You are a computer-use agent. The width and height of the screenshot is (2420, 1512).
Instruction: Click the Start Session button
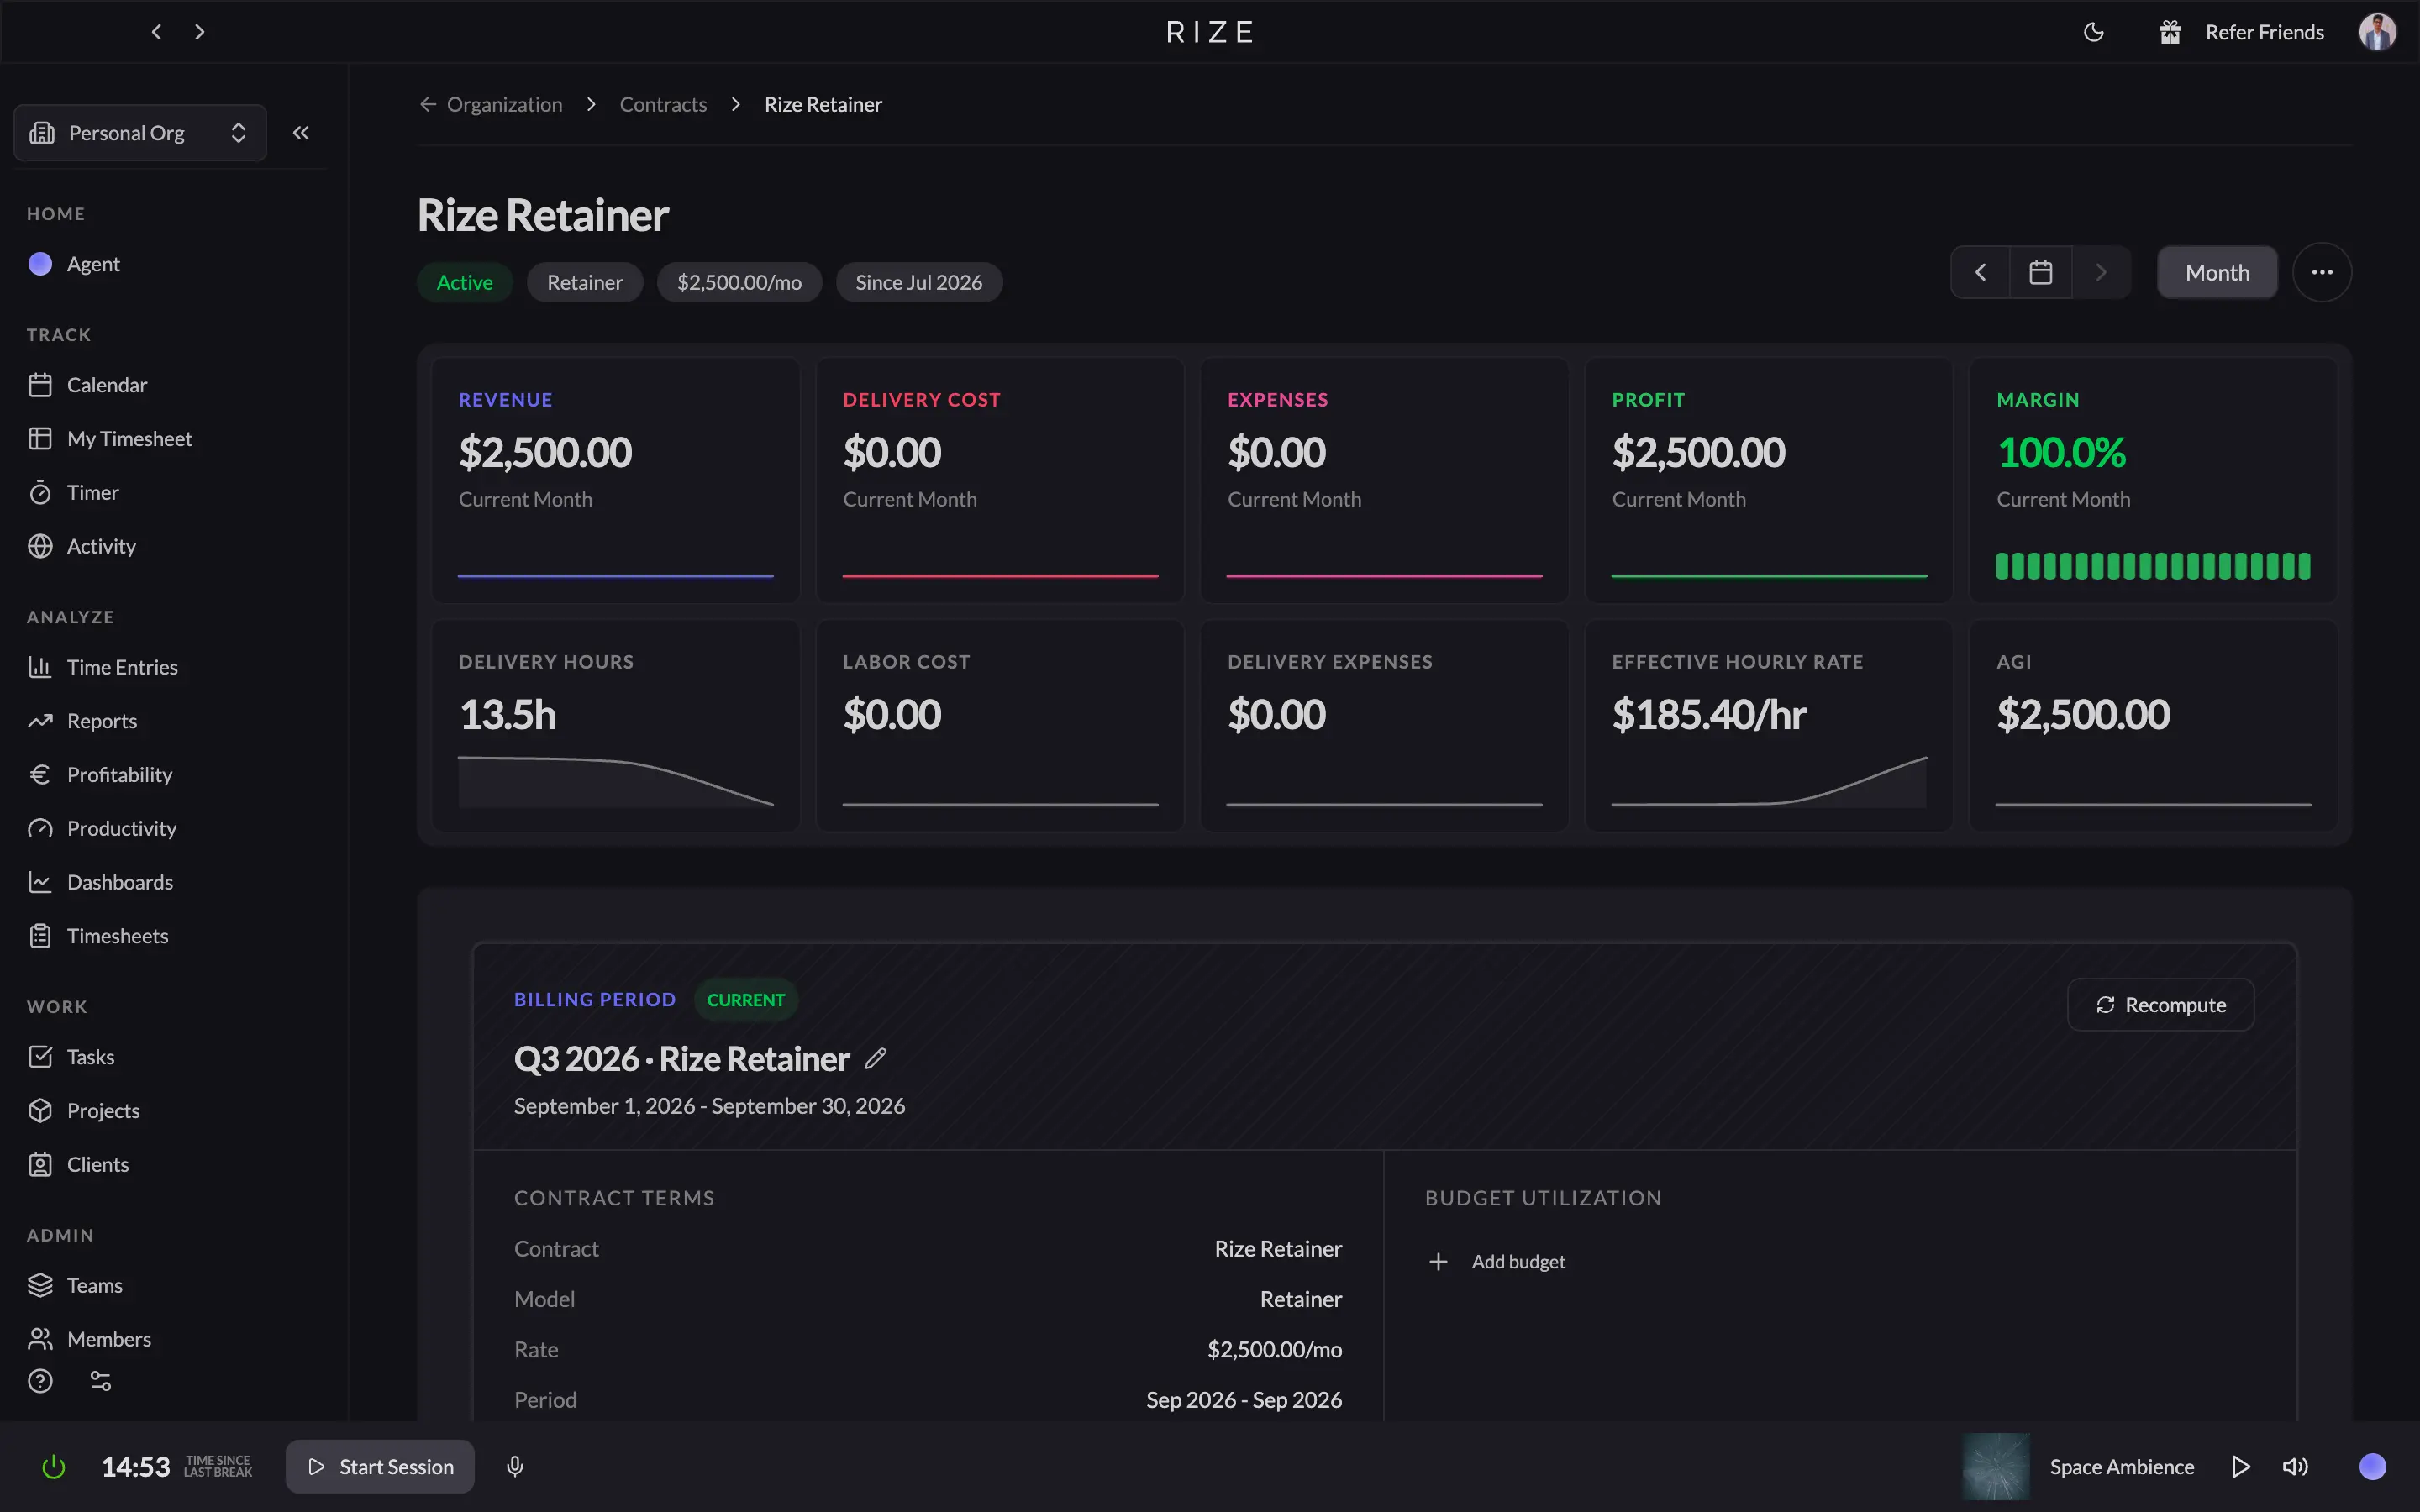(x=380, y=1467)
